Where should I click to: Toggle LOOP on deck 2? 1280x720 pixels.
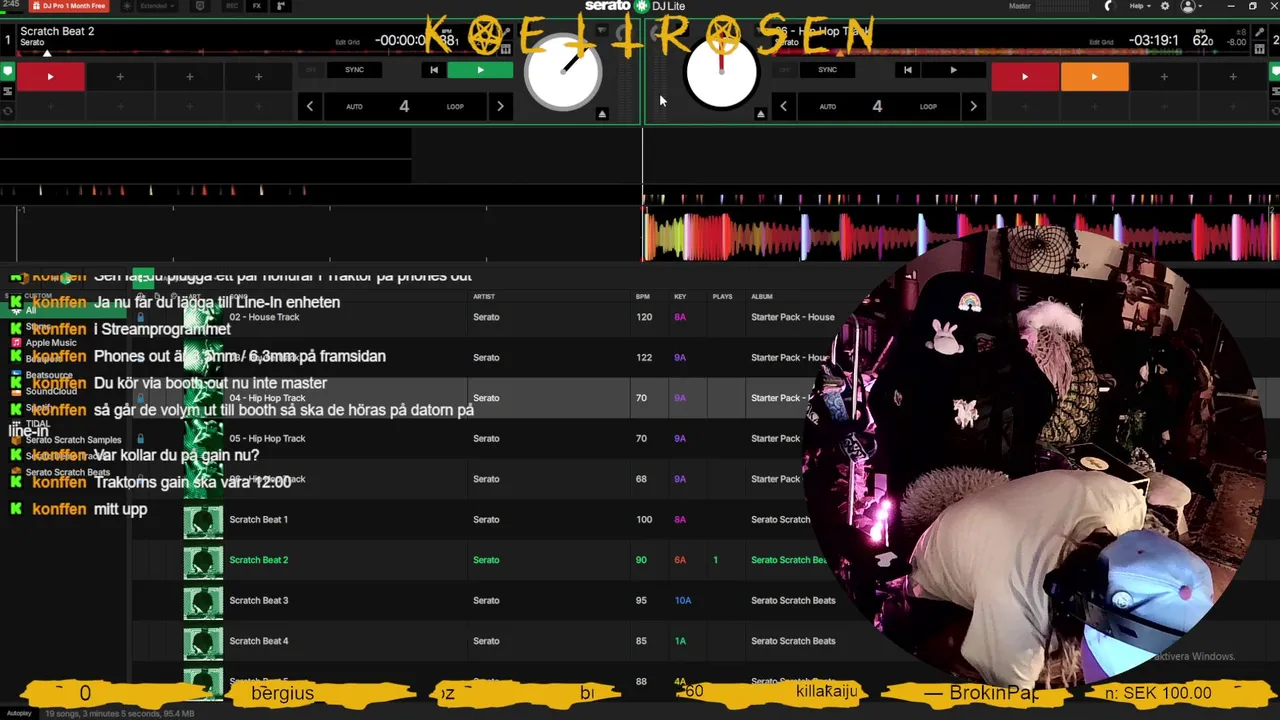click(x=928, y=106)
